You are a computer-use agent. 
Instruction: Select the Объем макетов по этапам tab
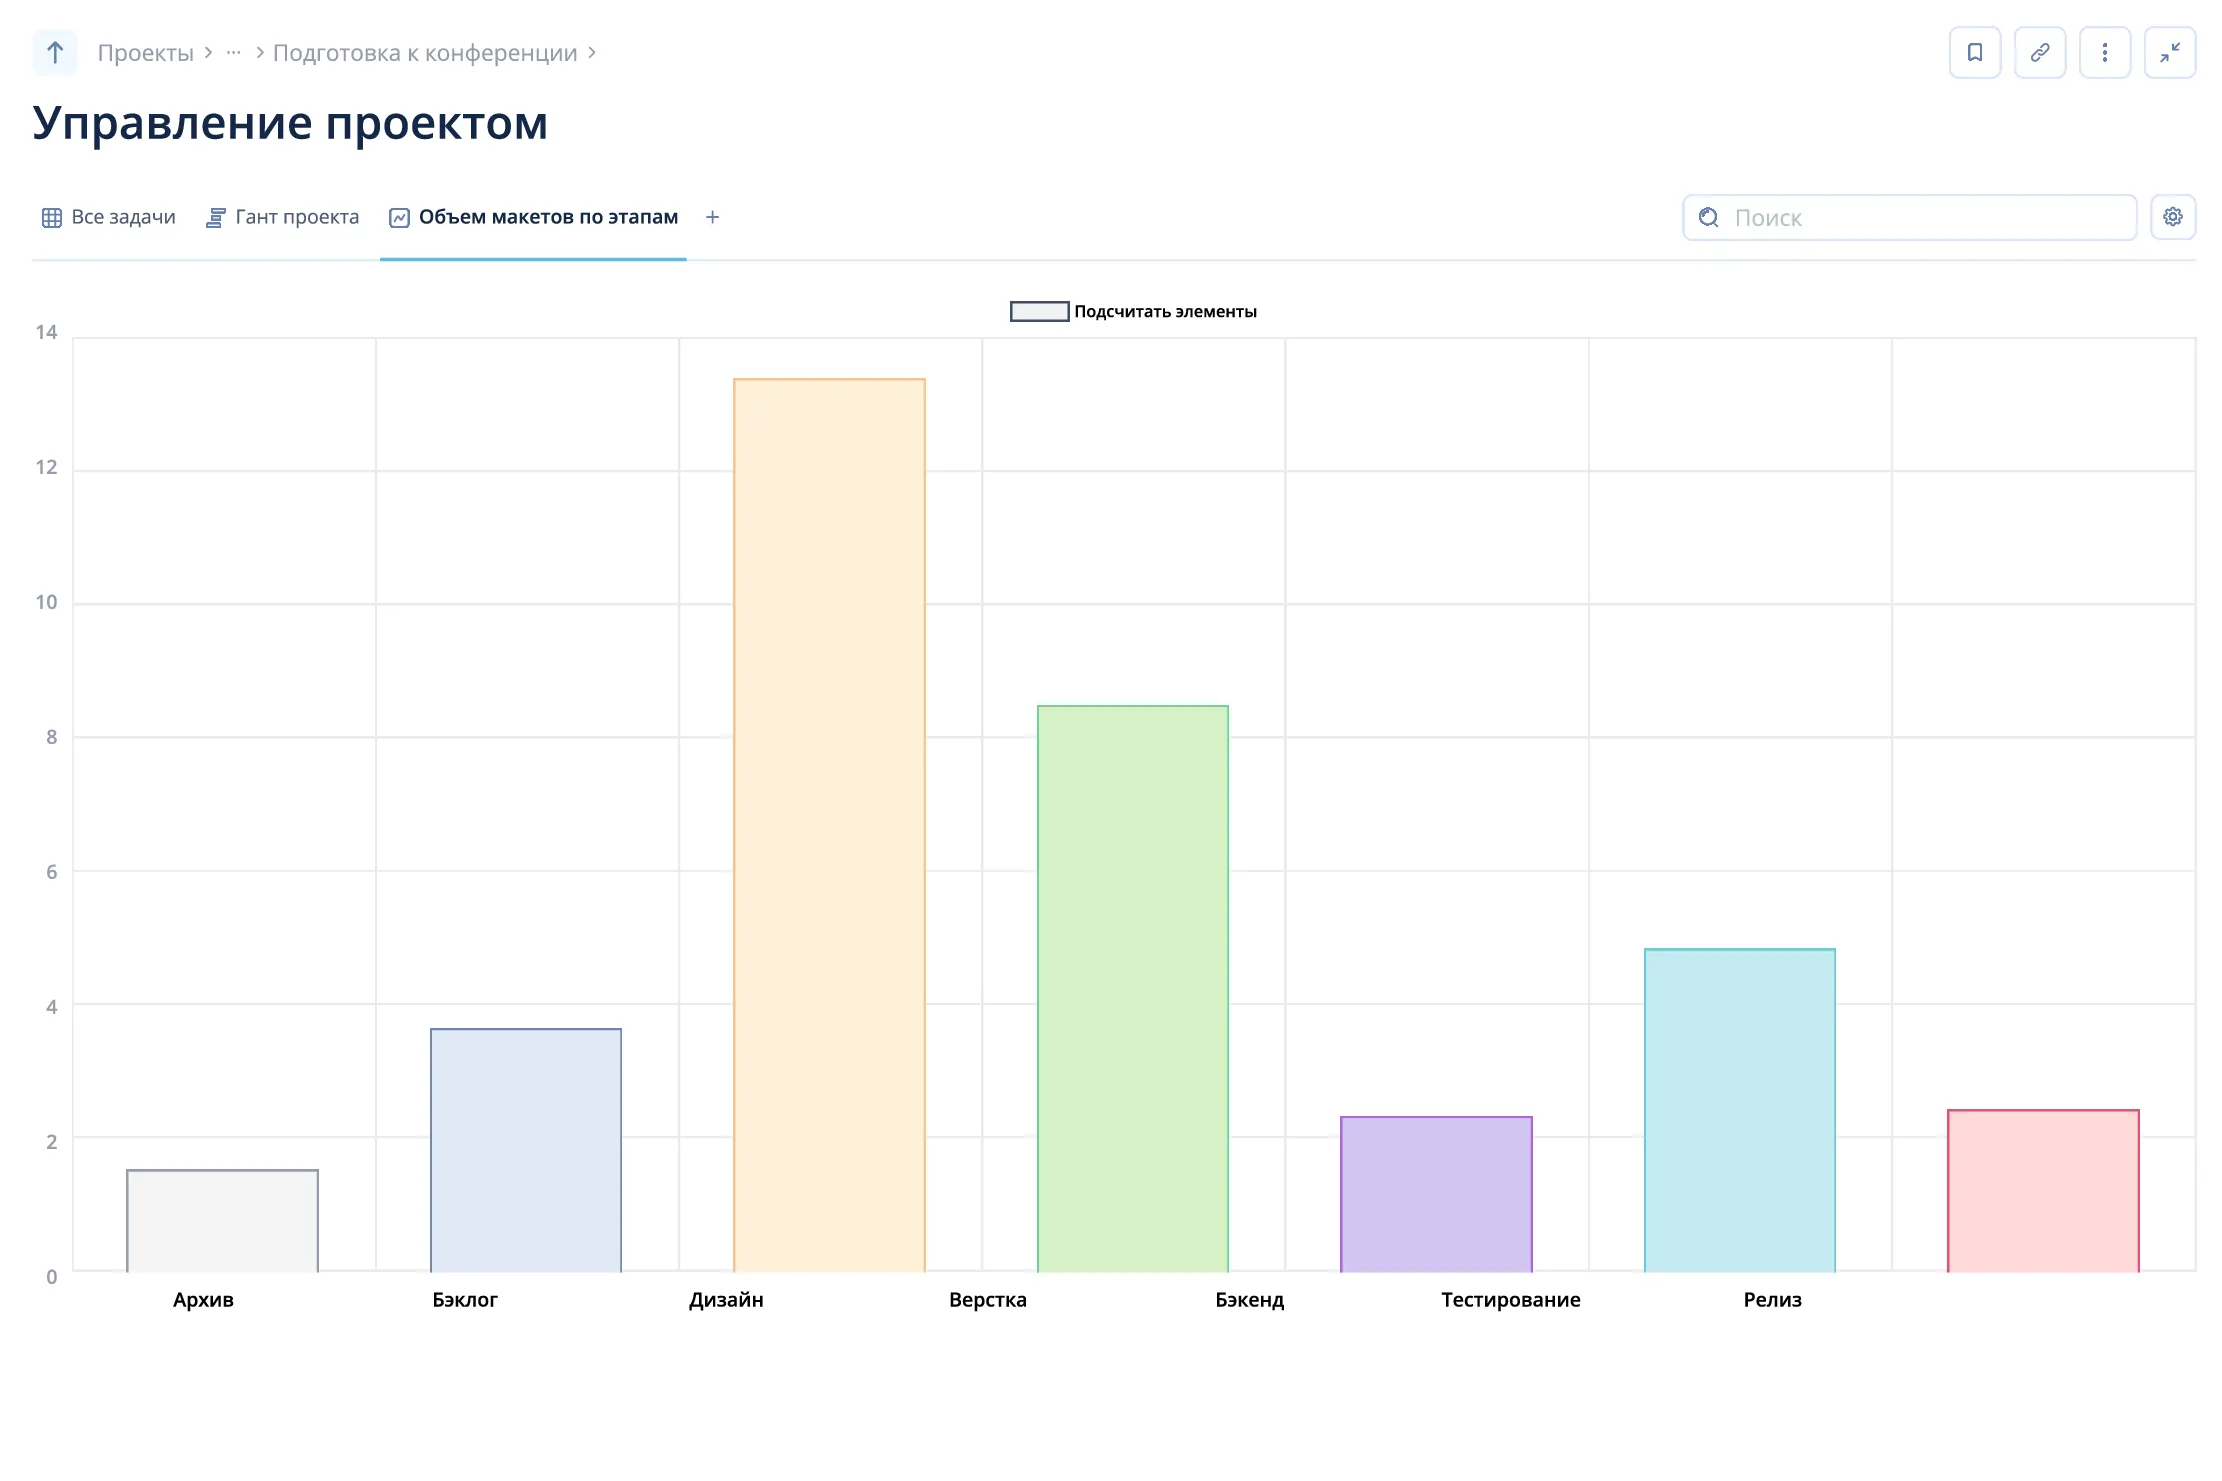pyautogui.click(x=534, y=218)
